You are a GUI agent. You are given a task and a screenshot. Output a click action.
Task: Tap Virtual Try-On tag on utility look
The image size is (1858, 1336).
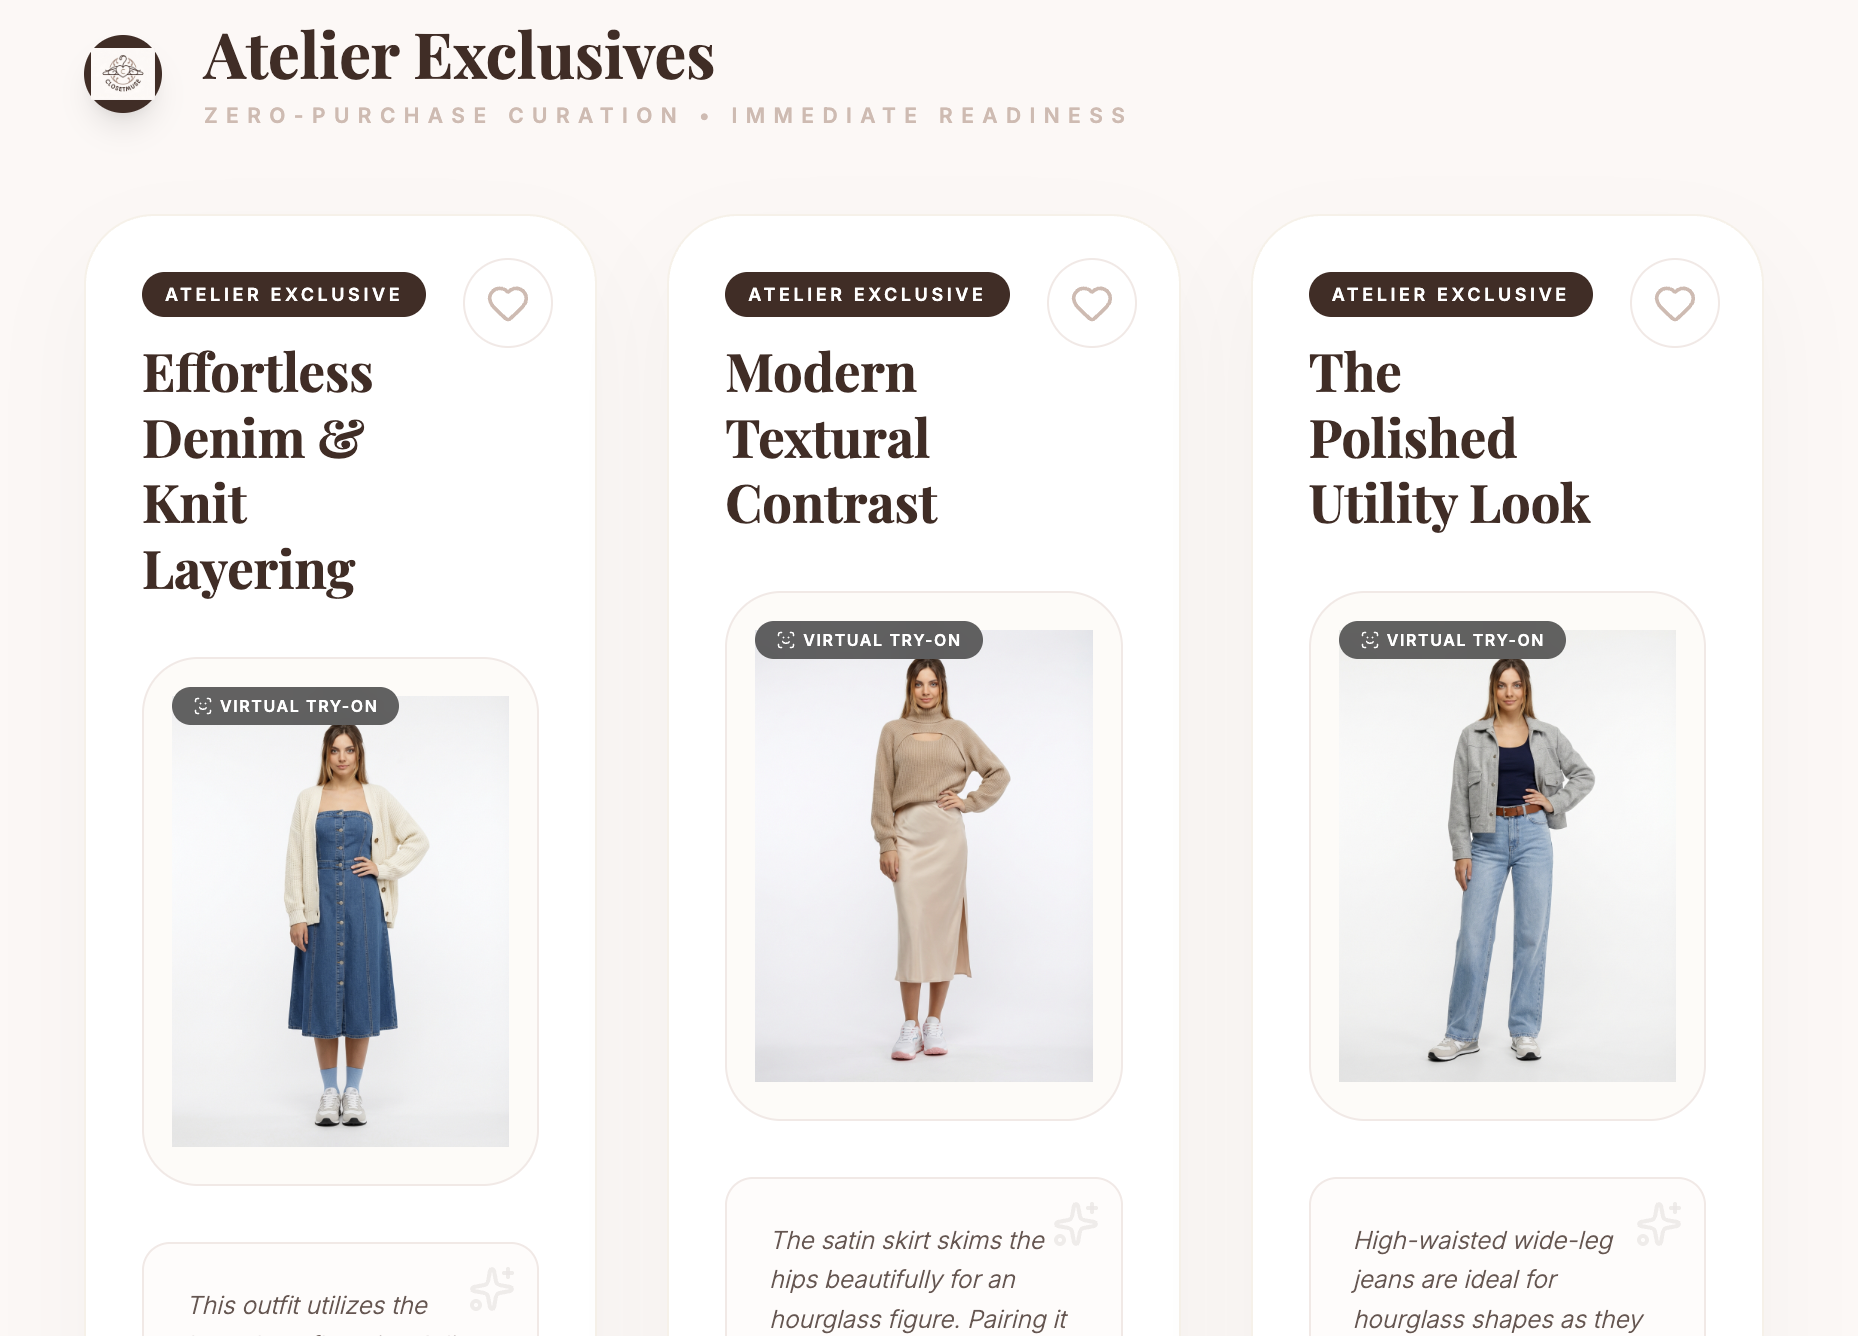tap(1452, 640)
